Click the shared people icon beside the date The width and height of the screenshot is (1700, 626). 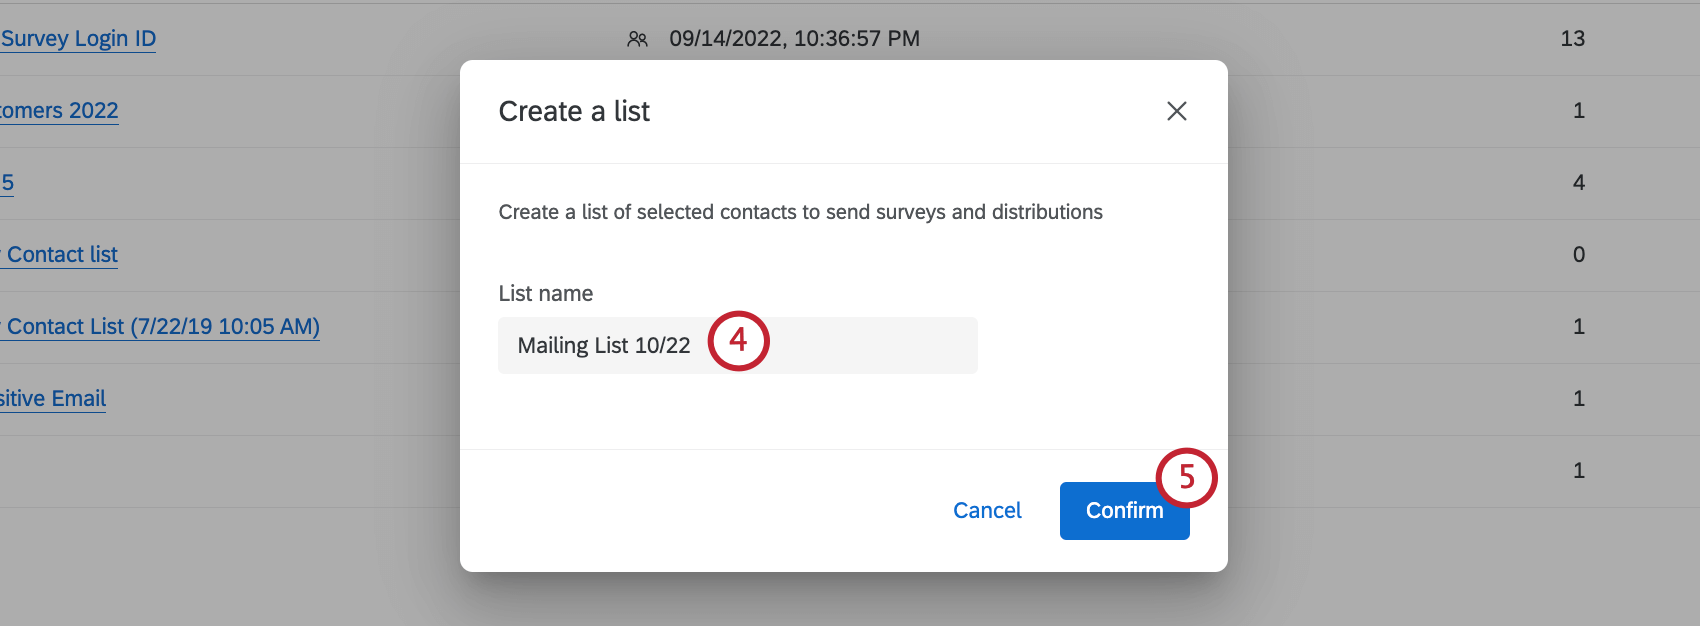tap(637, 39)
